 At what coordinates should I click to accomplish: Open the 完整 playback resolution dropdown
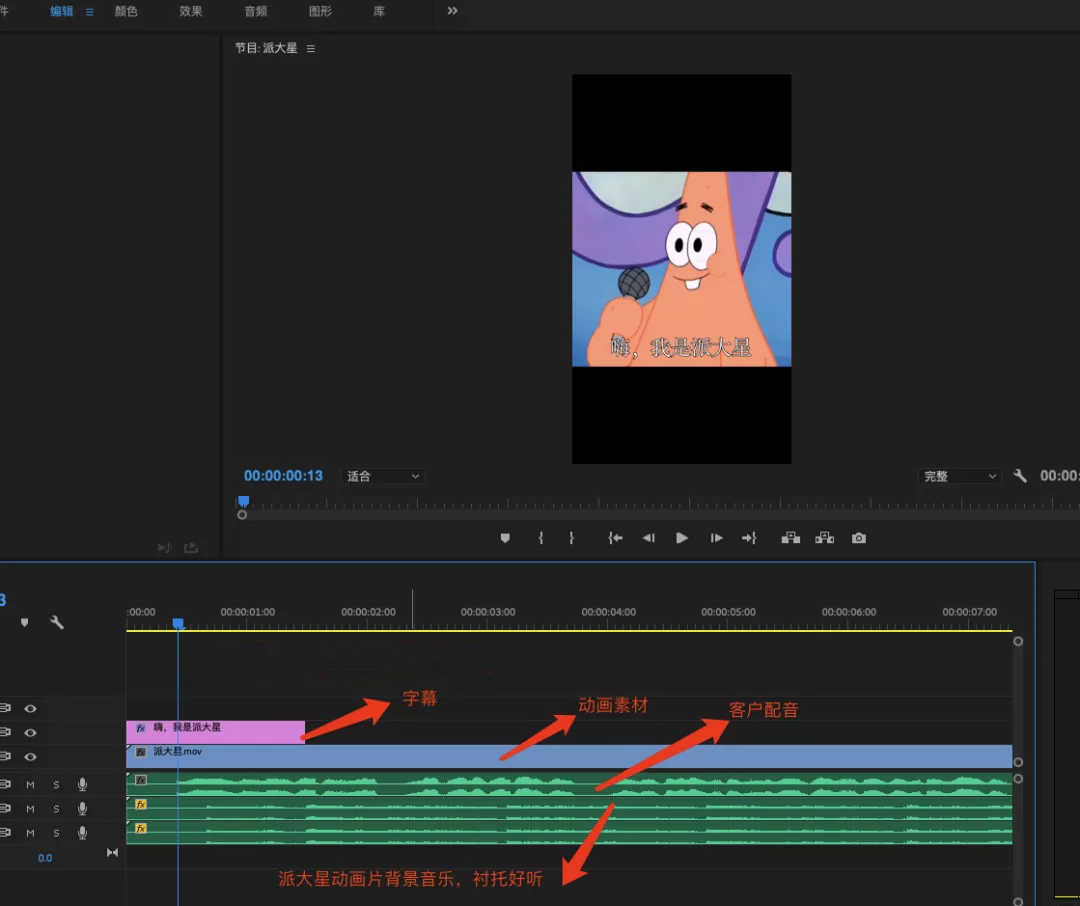pos(959,477)
